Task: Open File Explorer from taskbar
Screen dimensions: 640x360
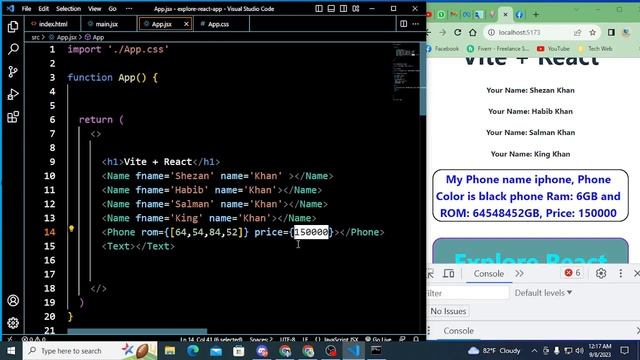Action: pos(170,351)
